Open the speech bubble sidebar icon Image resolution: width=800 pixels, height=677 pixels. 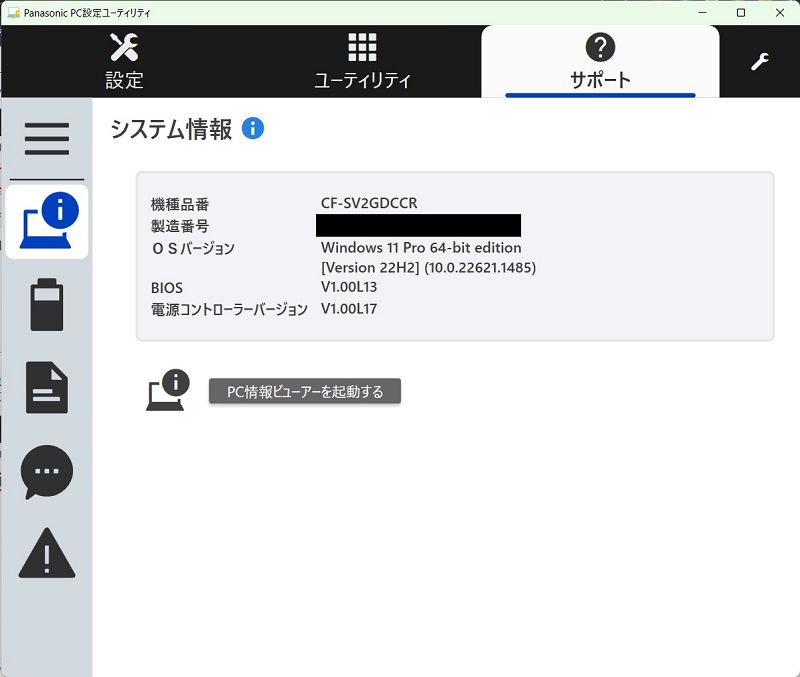47,472
